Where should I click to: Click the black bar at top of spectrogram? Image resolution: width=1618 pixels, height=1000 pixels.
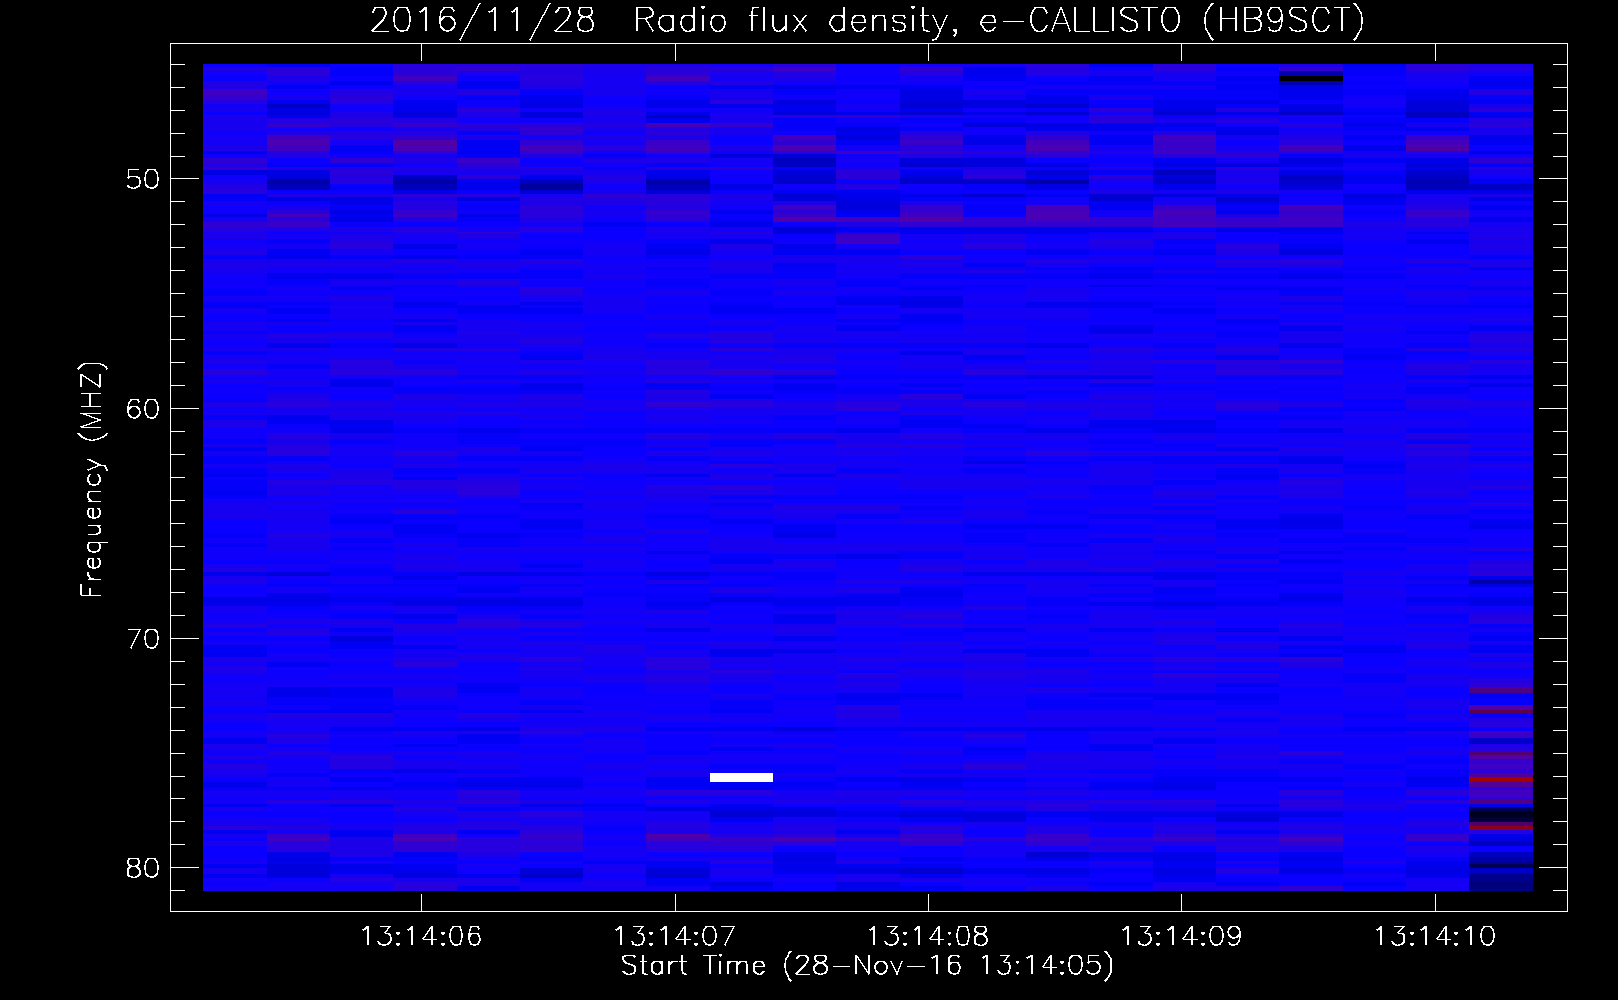tap(1311, 77)
